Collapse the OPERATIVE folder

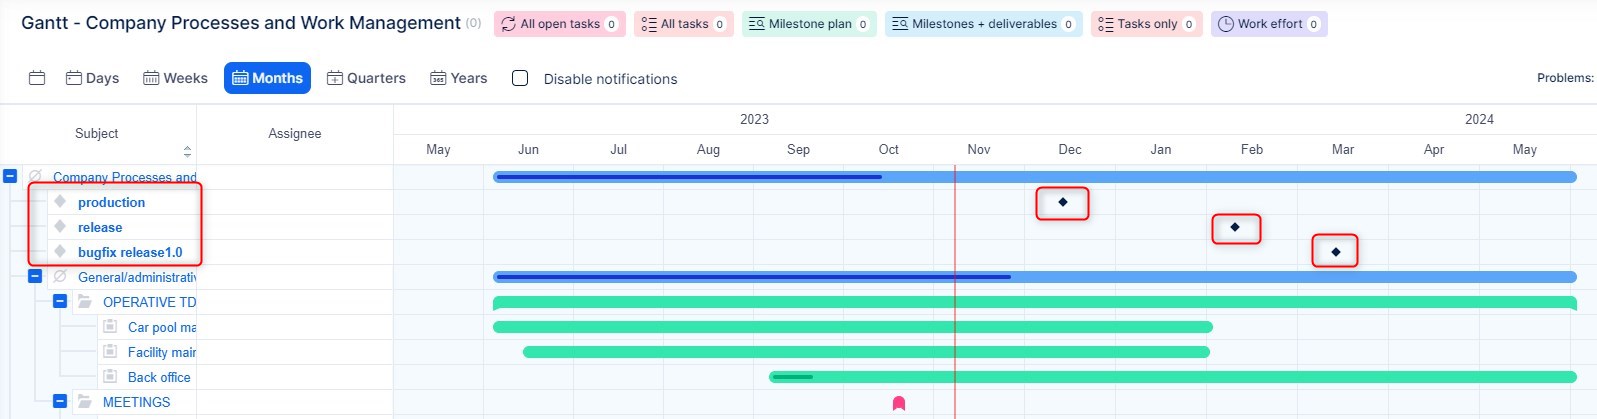click(x=60, y=301)
